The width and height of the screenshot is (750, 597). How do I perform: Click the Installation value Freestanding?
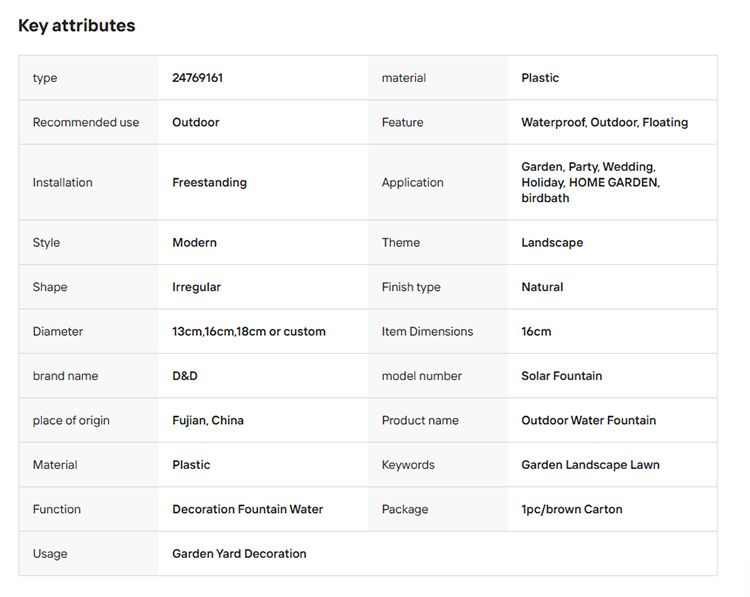click(x=209, y=182)
